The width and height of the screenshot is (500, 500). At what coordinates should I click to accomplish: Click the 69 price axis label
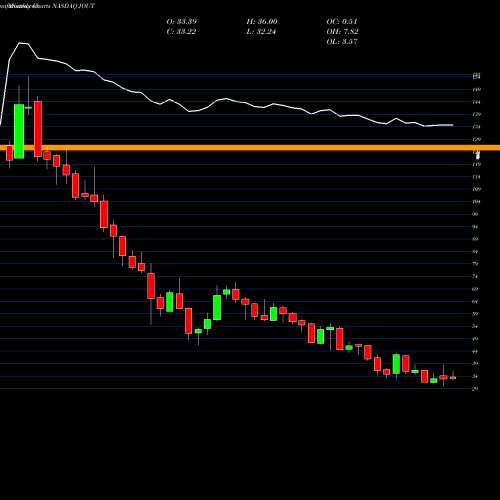coord(476,289)
